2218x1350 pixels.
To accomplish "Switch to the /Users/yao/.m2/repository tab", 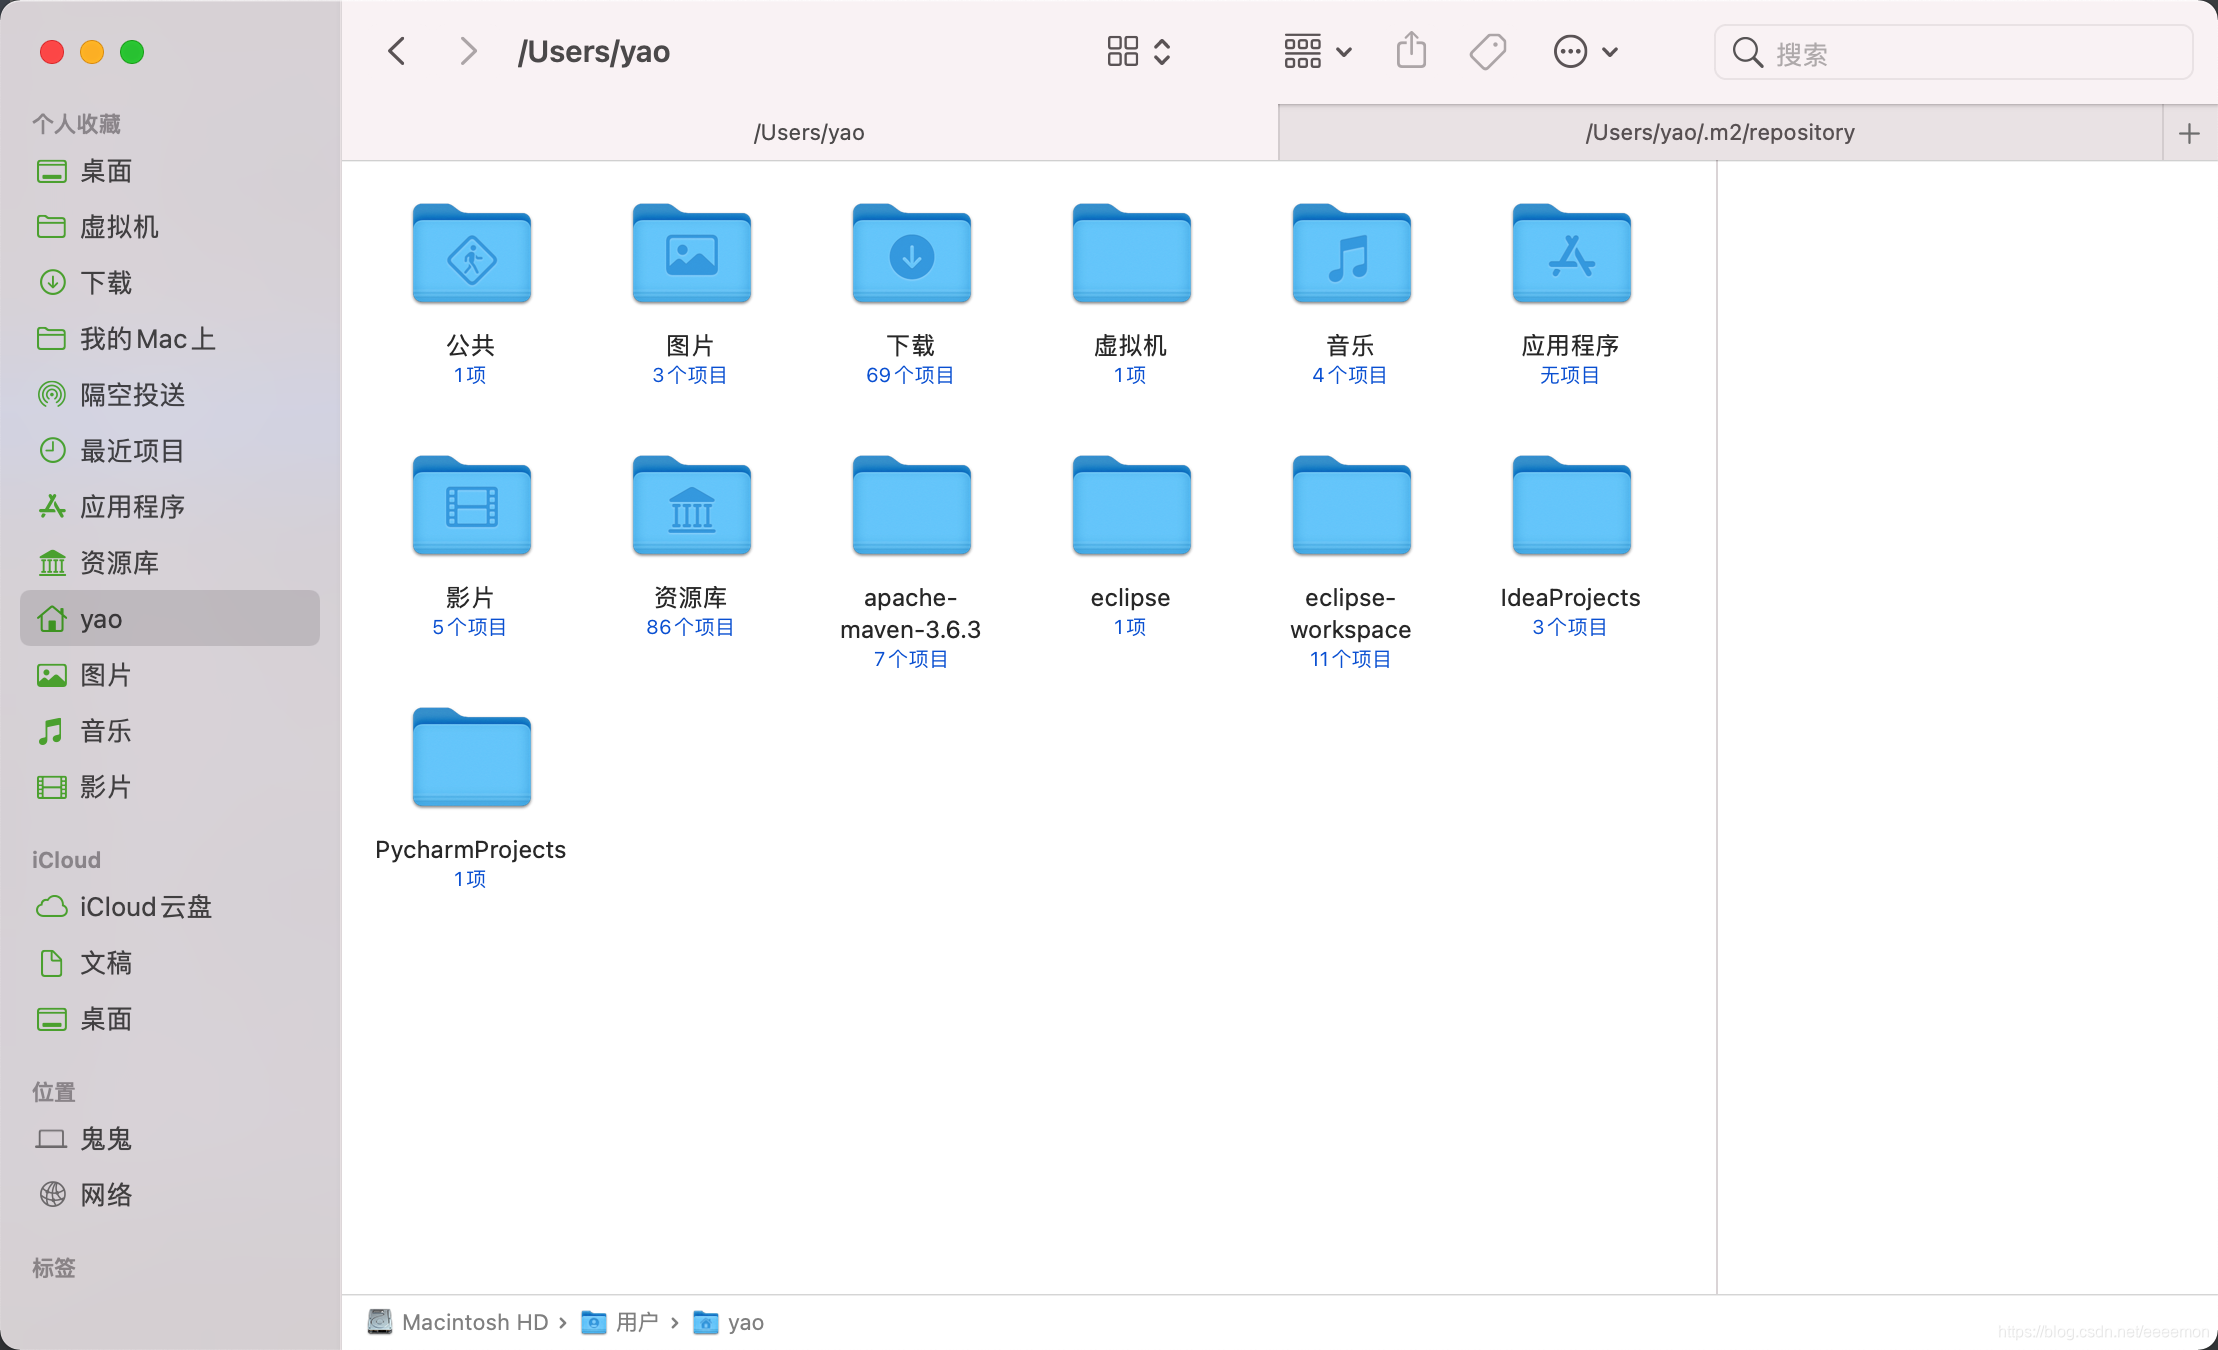I will [1720, 133].
